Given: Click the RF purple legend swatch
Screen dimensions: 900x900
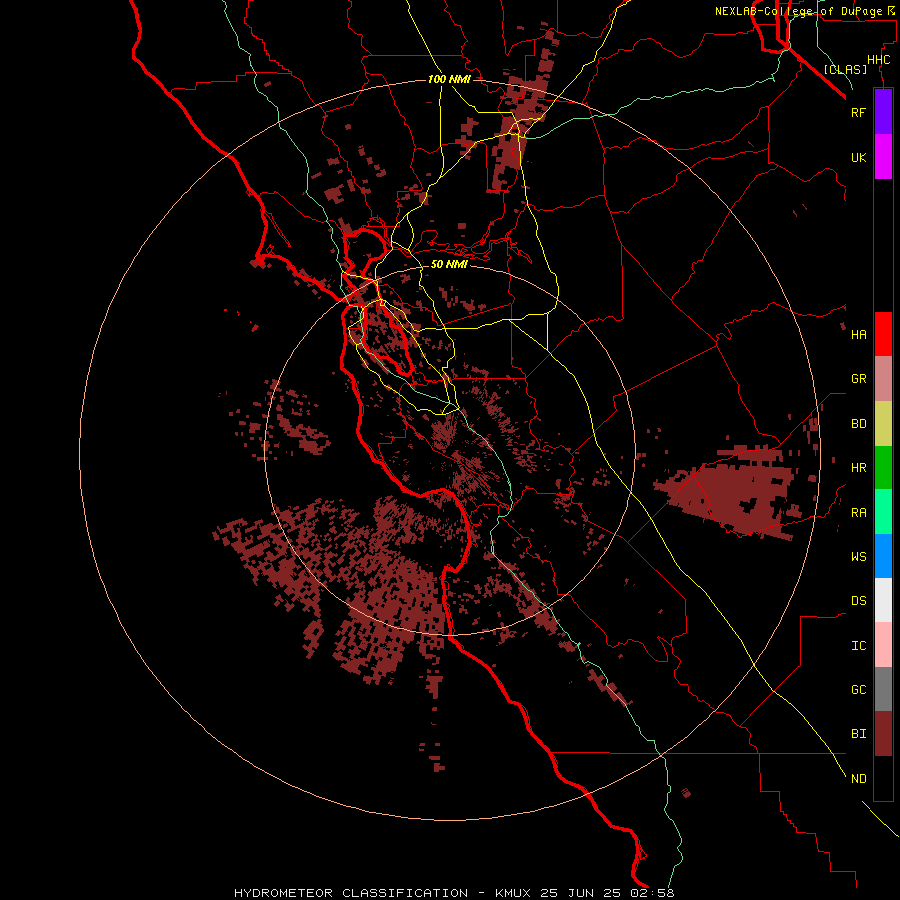Looking at the screenshot, I should (x=883, y=112).
